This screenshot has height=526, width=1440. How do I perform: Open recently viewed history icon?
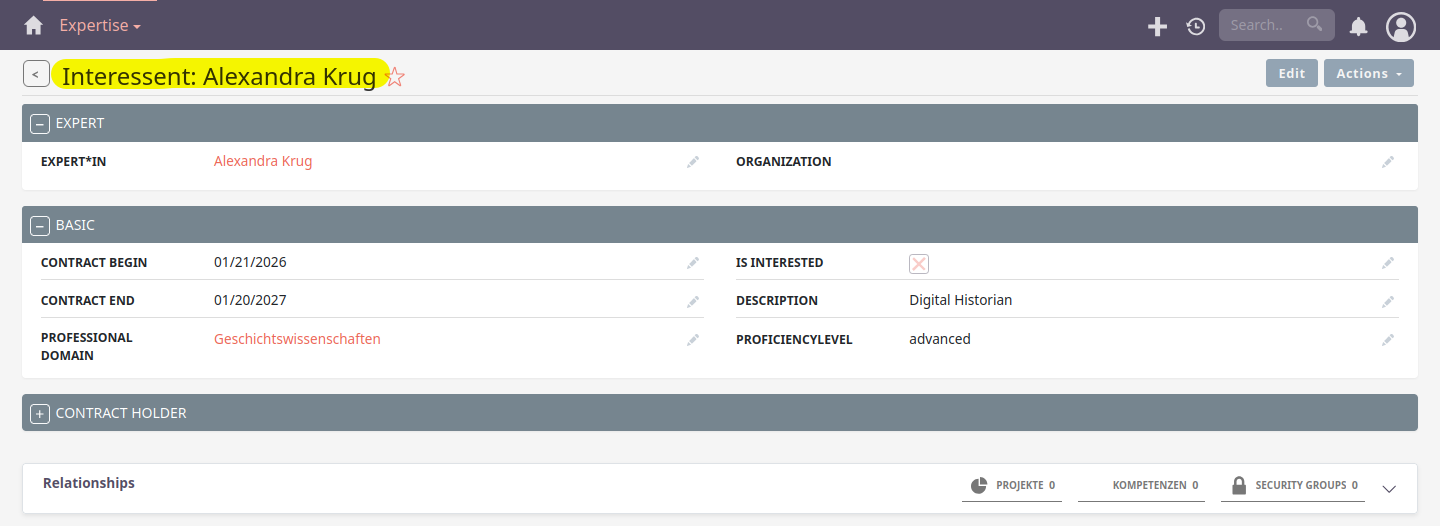[1196, 27]
